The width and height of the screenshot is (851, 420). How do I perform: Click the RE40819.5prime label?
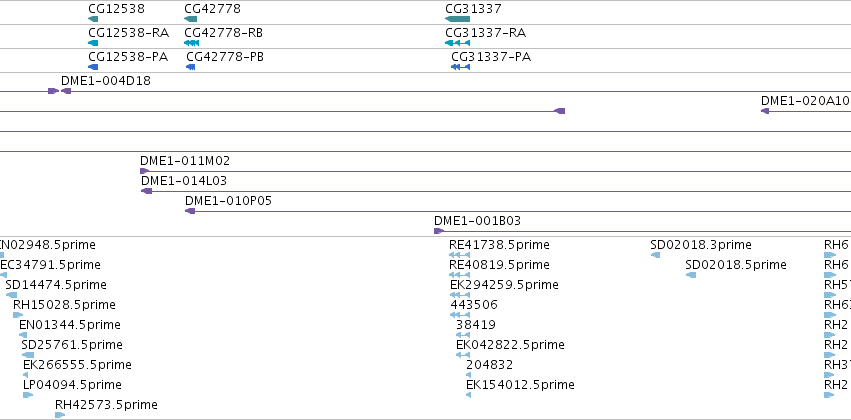[x=499, y=264]
